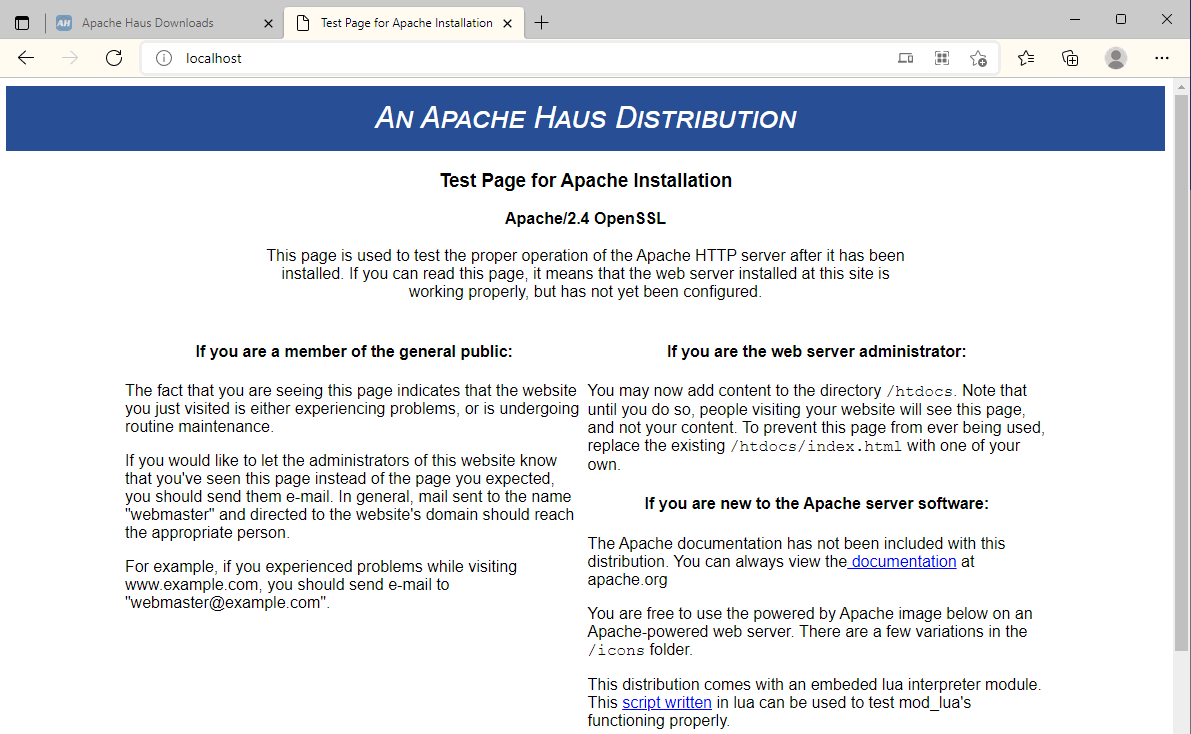The image size is (1191, 734).
Task: Open the script written link
Action: point(667,703)
